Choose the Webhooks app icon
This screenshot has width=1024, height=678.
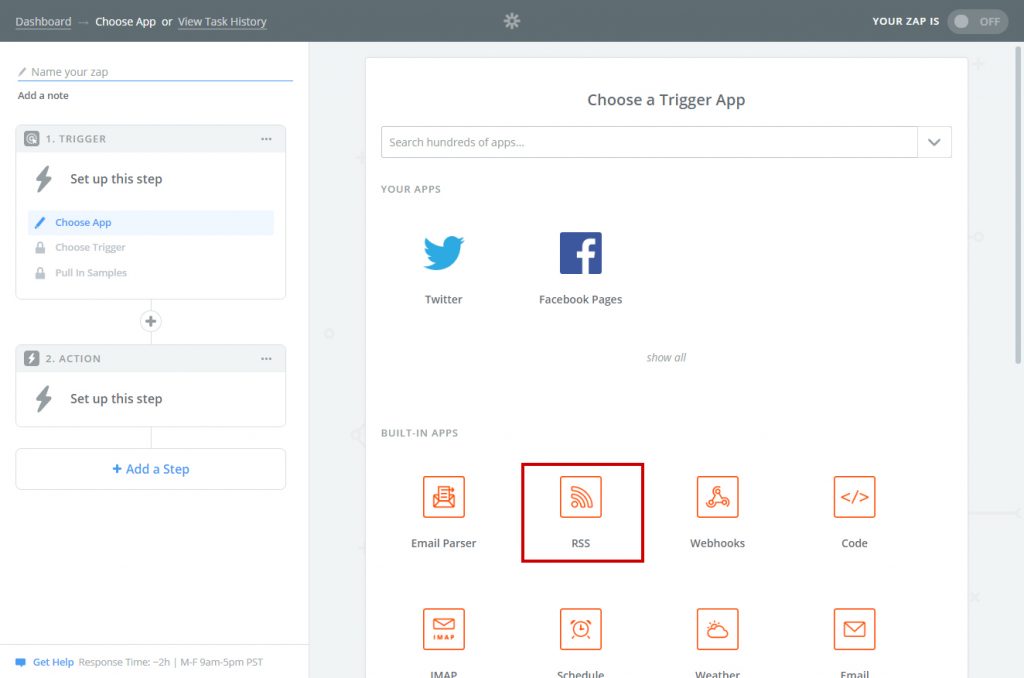717,497
